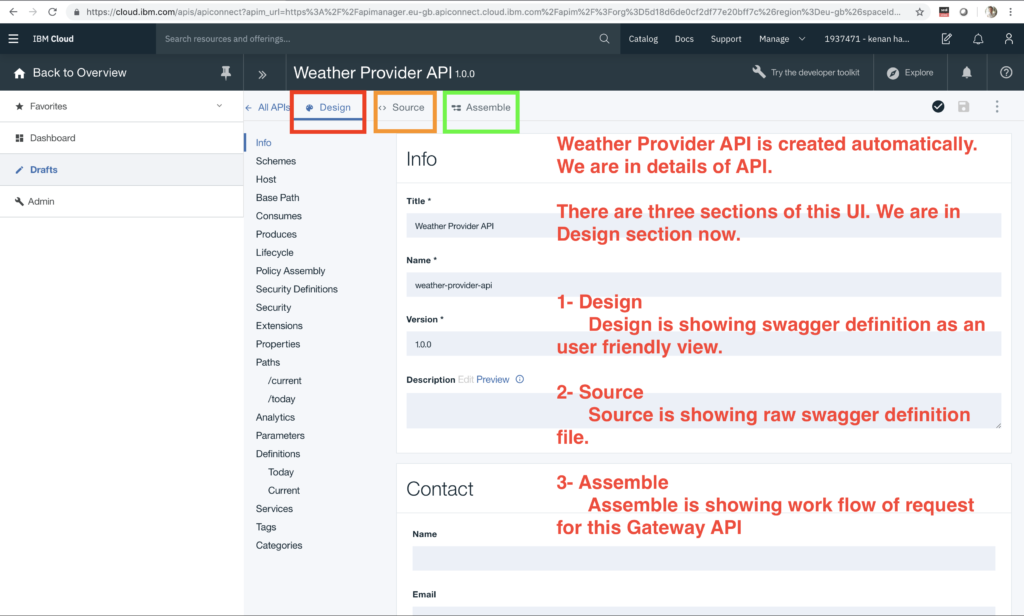Open the browser three-dot menu
This screenshot has height=616, width=1024.
coord(1010,12)
